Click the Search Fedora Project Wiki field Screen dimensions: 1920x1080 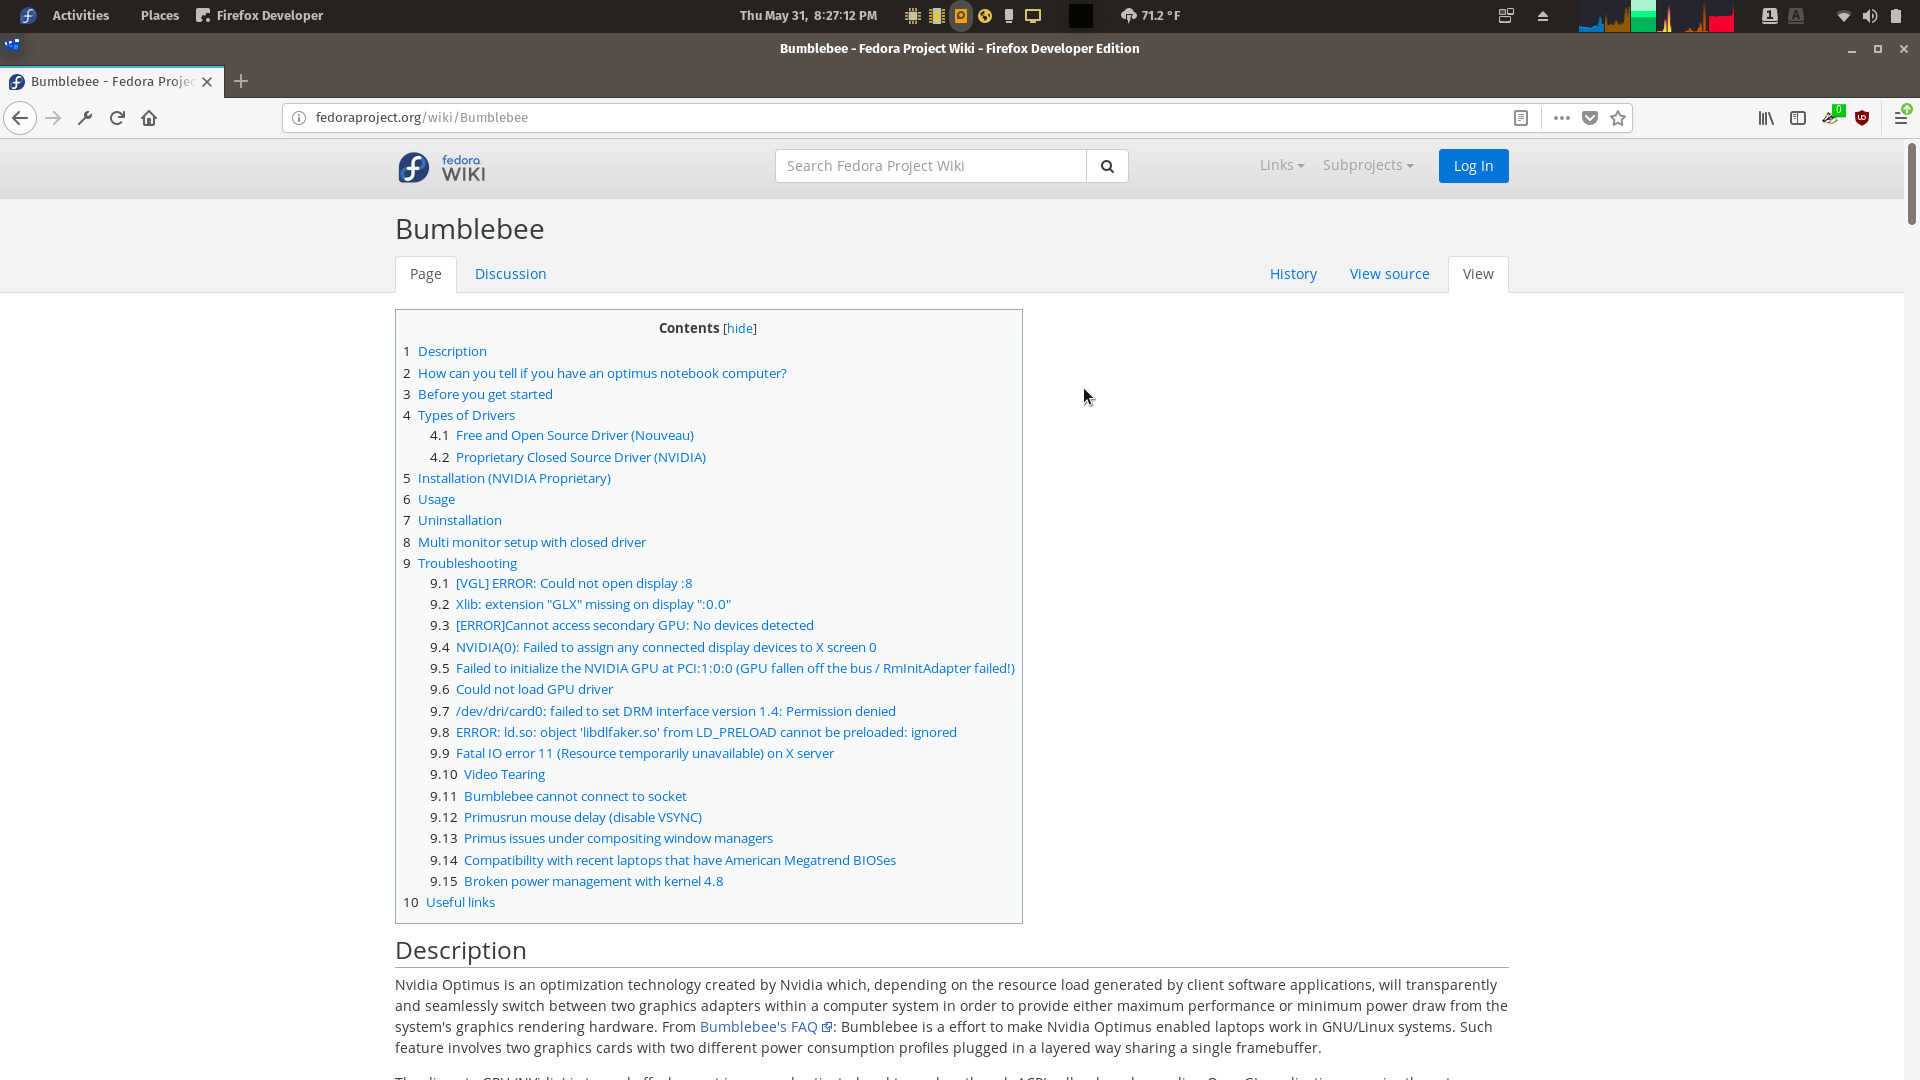coord(930,166)
